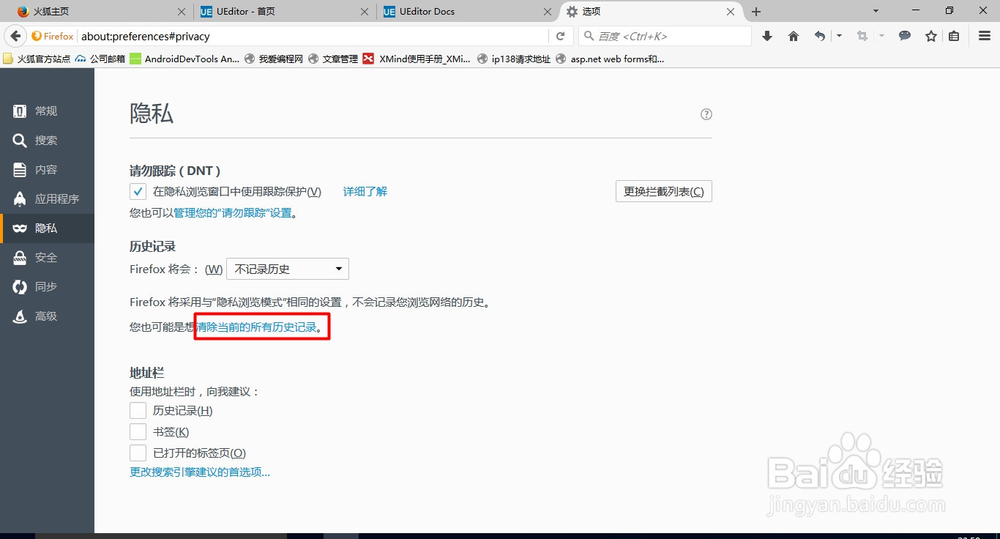Open the 文章管理 bookmark
The image size is (1000, 539).
point(333,59)
